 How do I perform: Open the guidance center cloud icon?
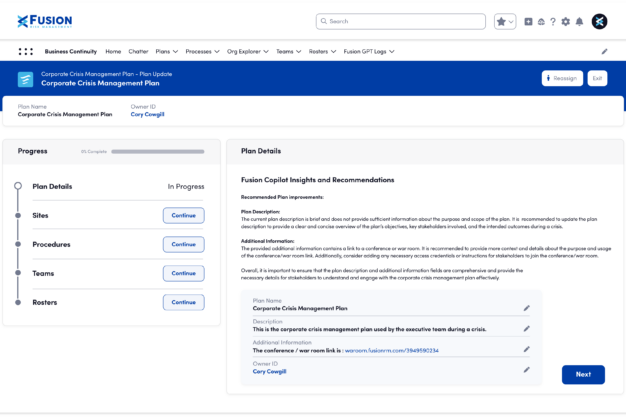(x=541, y=22)
